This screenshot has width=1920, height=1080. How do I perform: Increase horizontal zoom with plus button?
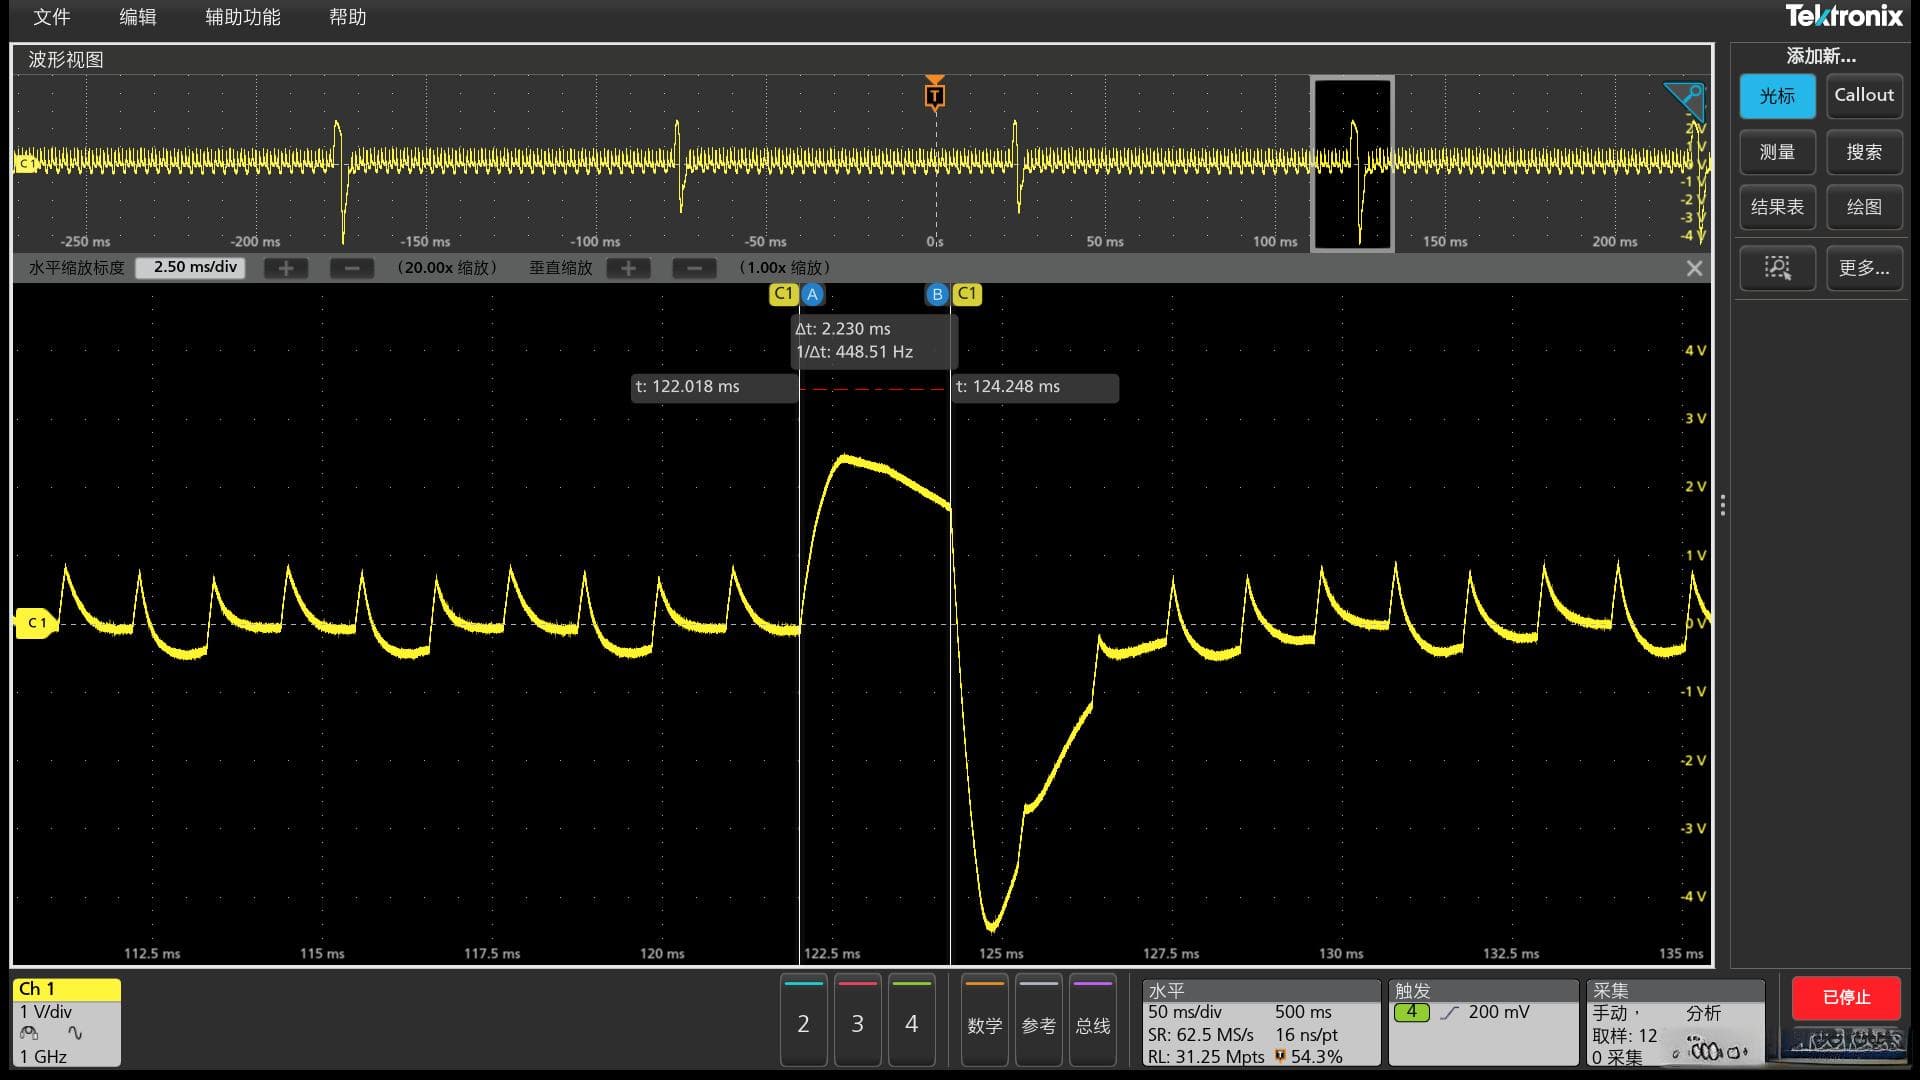coord(286,268)
